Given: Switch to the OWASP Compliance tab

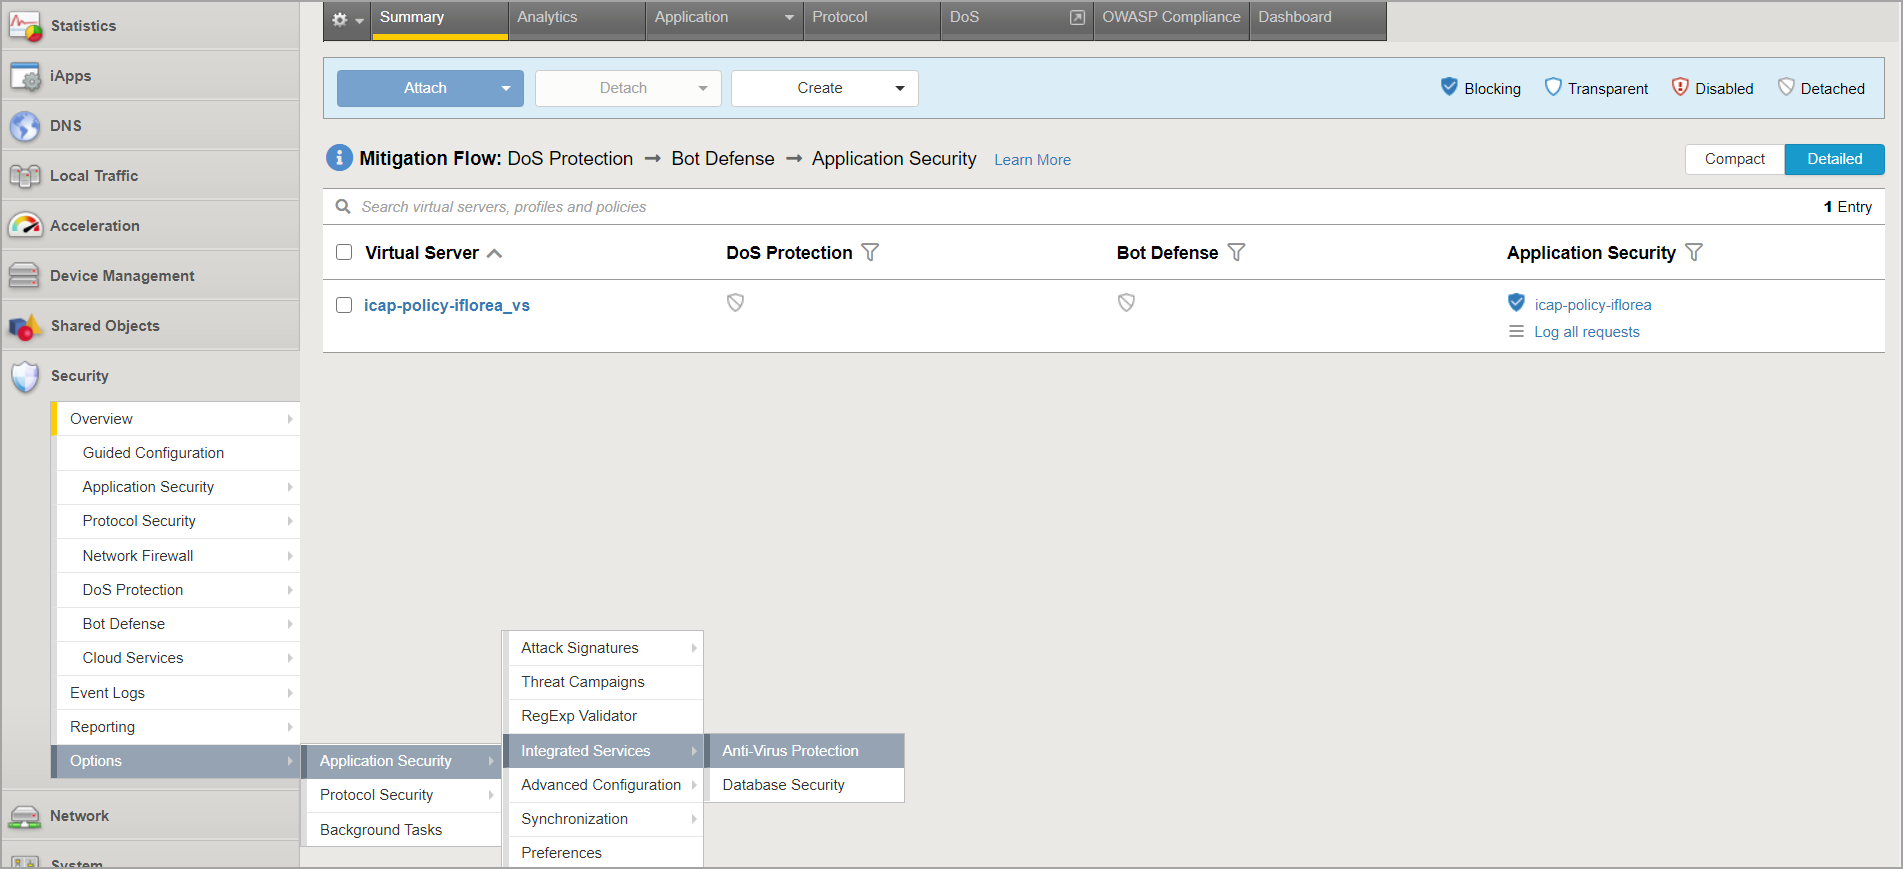Looking at the screenshot, I should [x=1170, y=18].
